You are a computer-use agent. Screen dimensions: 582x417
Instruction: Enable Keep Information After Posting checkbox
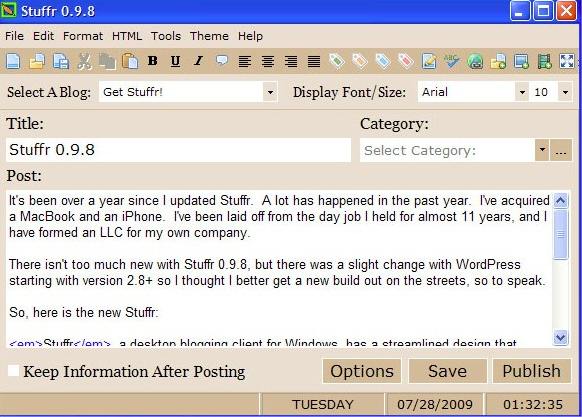click(x=14, y=371)
